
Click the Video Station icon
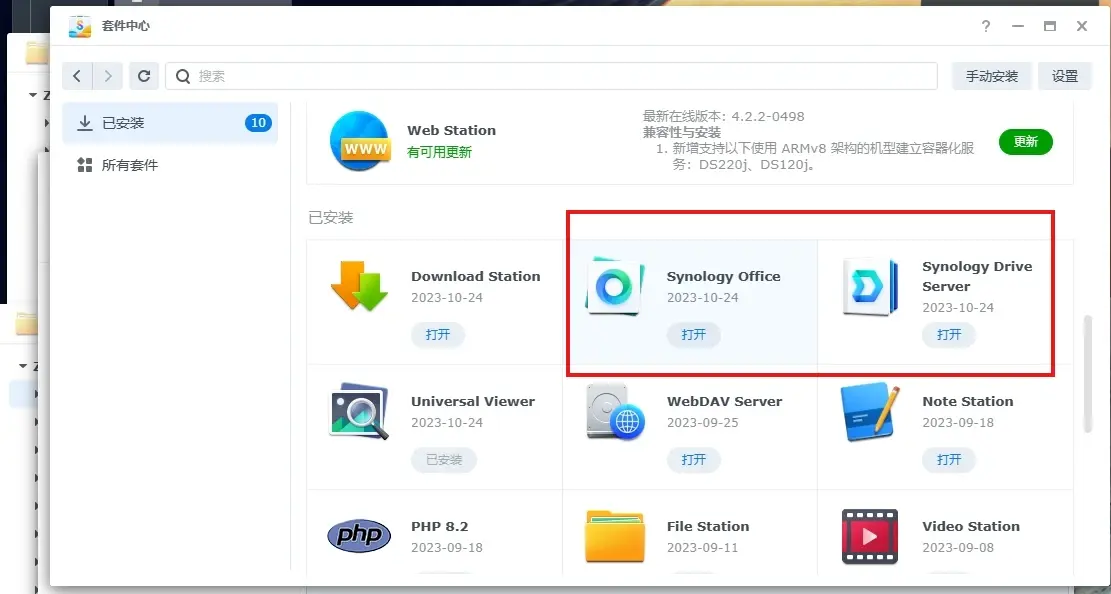pos(870,537)
